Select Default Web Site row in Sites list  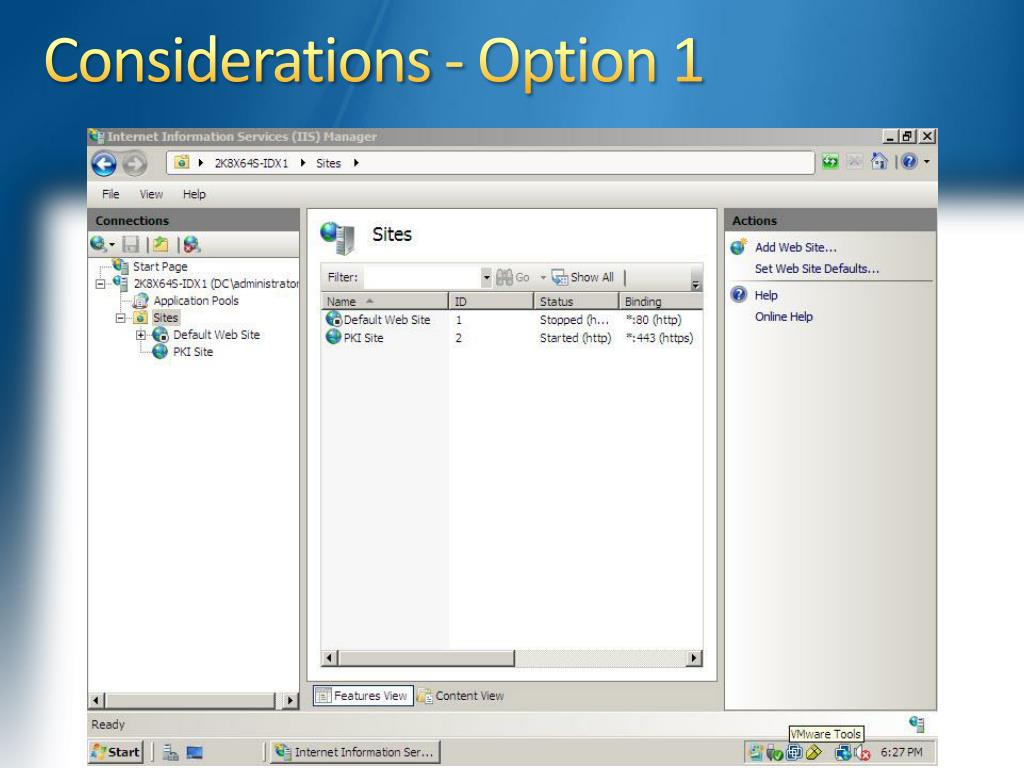[x=511, y=319]
